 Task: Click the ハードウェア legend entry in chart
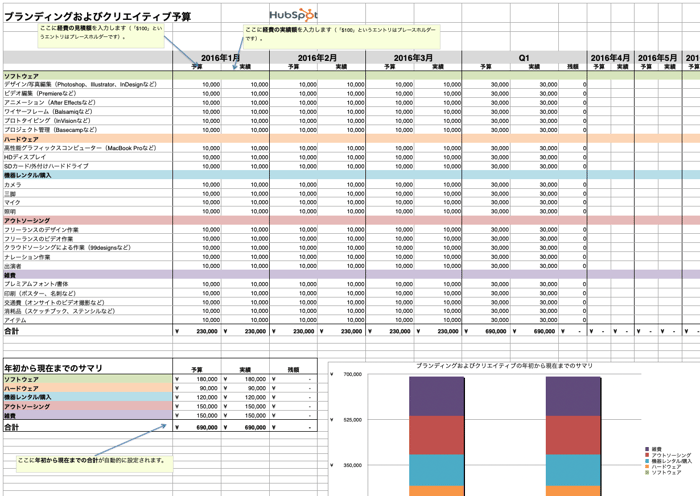[663, 467]
